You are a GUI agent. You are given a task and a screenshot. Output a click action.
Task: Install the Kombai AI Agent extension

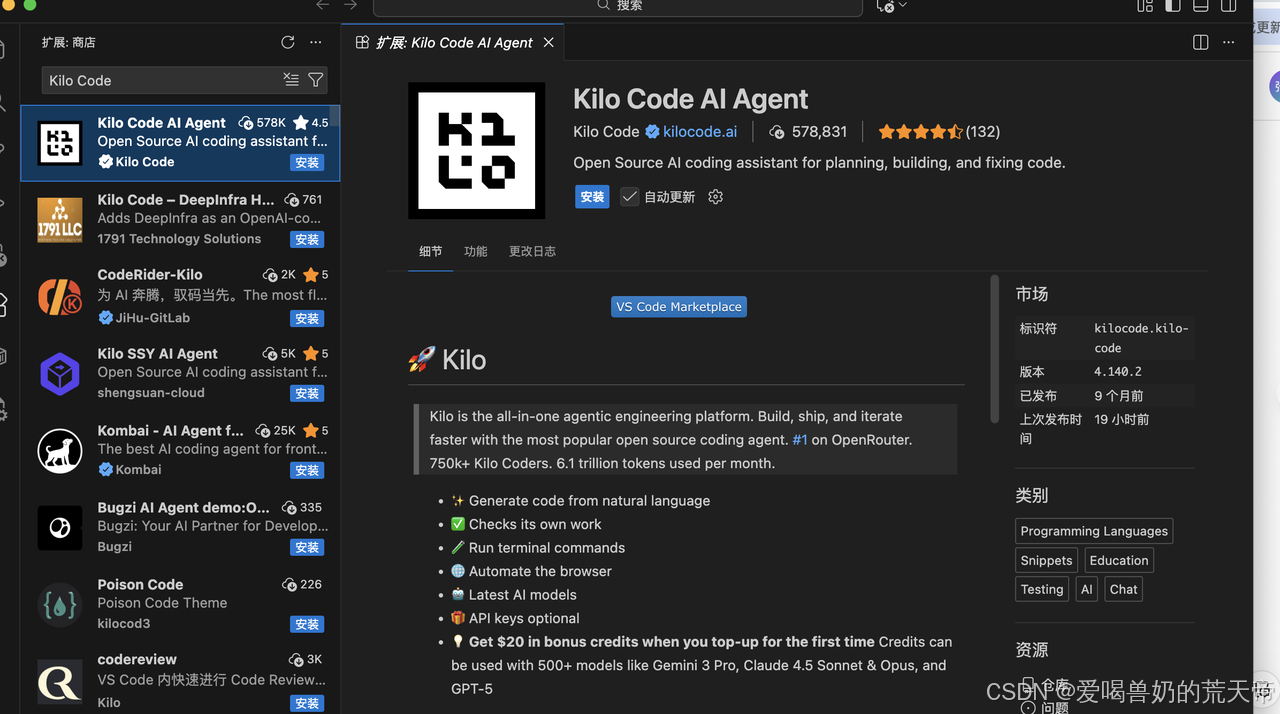[307, 470]
